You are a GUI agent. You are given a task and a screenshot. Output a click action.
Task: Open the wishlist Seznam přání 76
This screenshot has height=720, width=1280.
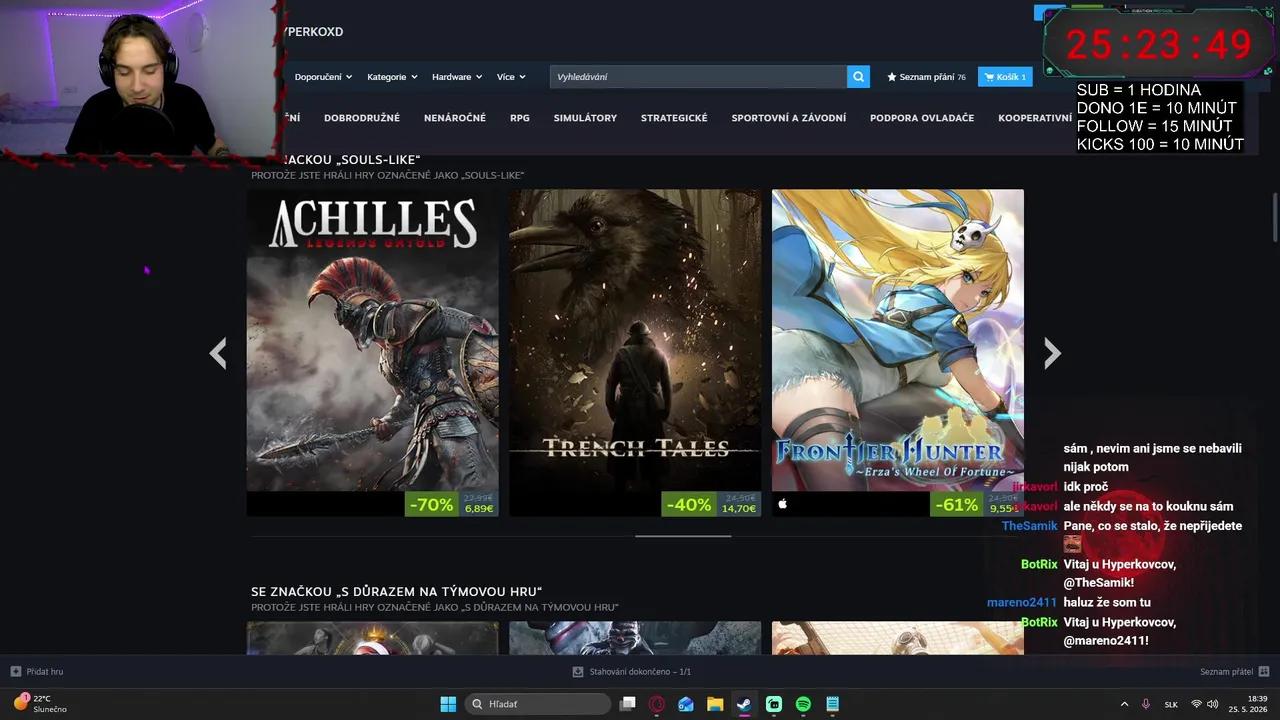point(926,77)
